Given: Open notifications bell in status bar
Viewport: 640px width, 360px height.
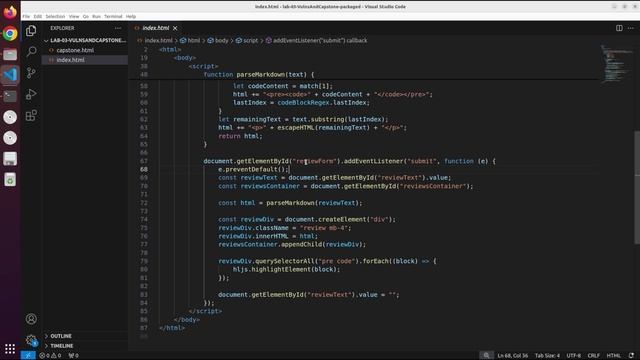Looking at the screenshot, I should 631,356.
